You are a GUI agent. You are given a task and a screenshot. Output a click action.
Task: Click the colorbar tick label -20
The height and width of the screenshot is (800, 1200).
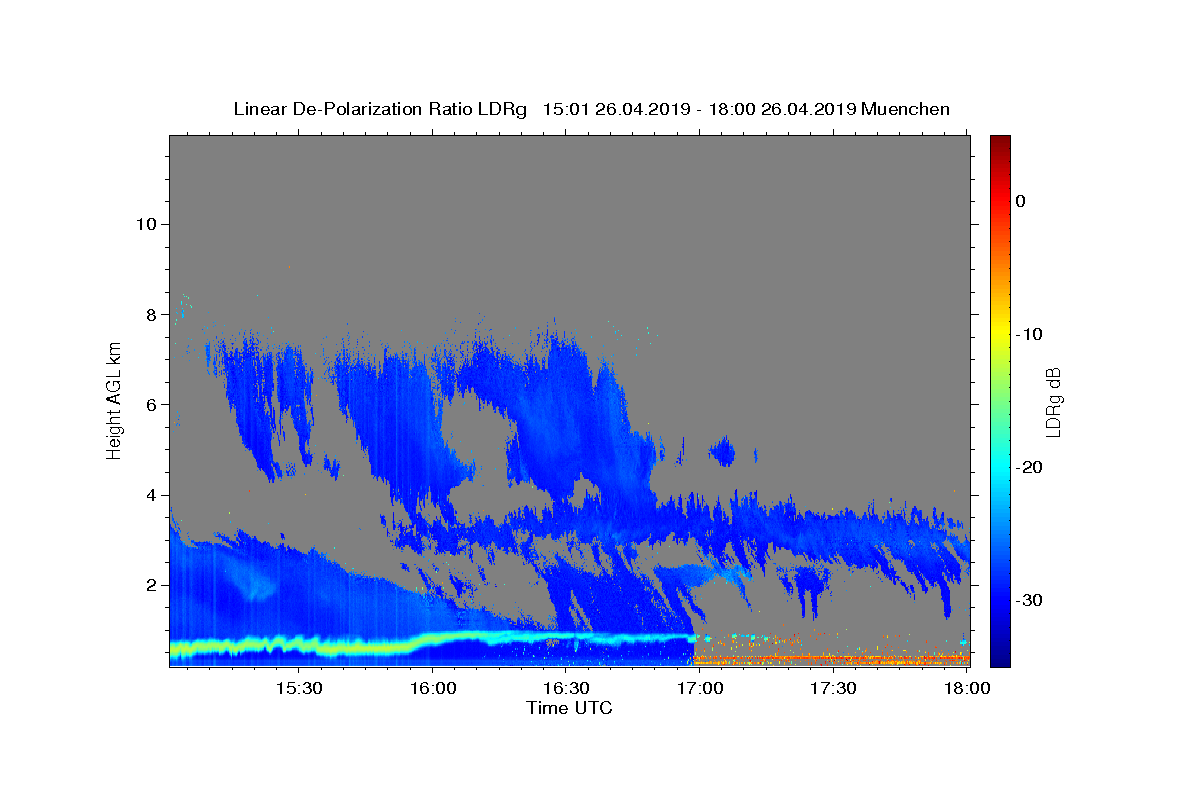(1030, 467)
